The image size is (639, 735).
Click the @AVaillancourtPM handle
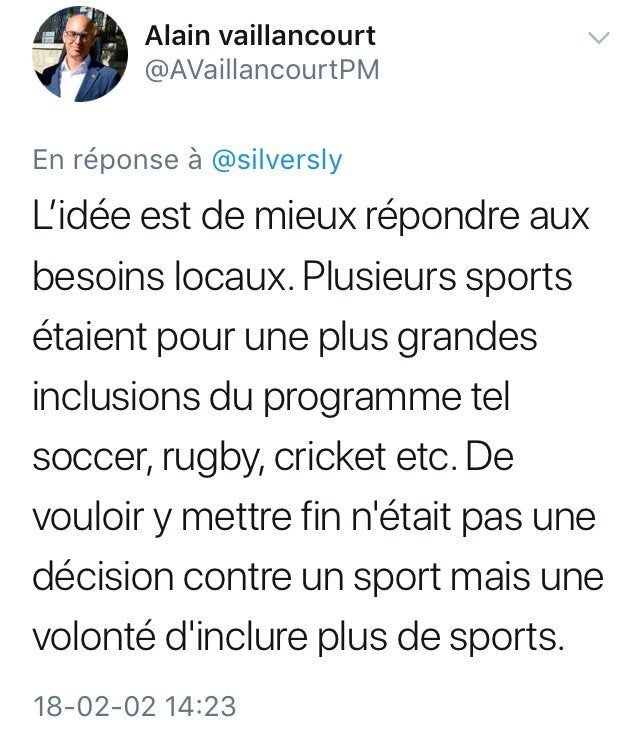[262, 70]
